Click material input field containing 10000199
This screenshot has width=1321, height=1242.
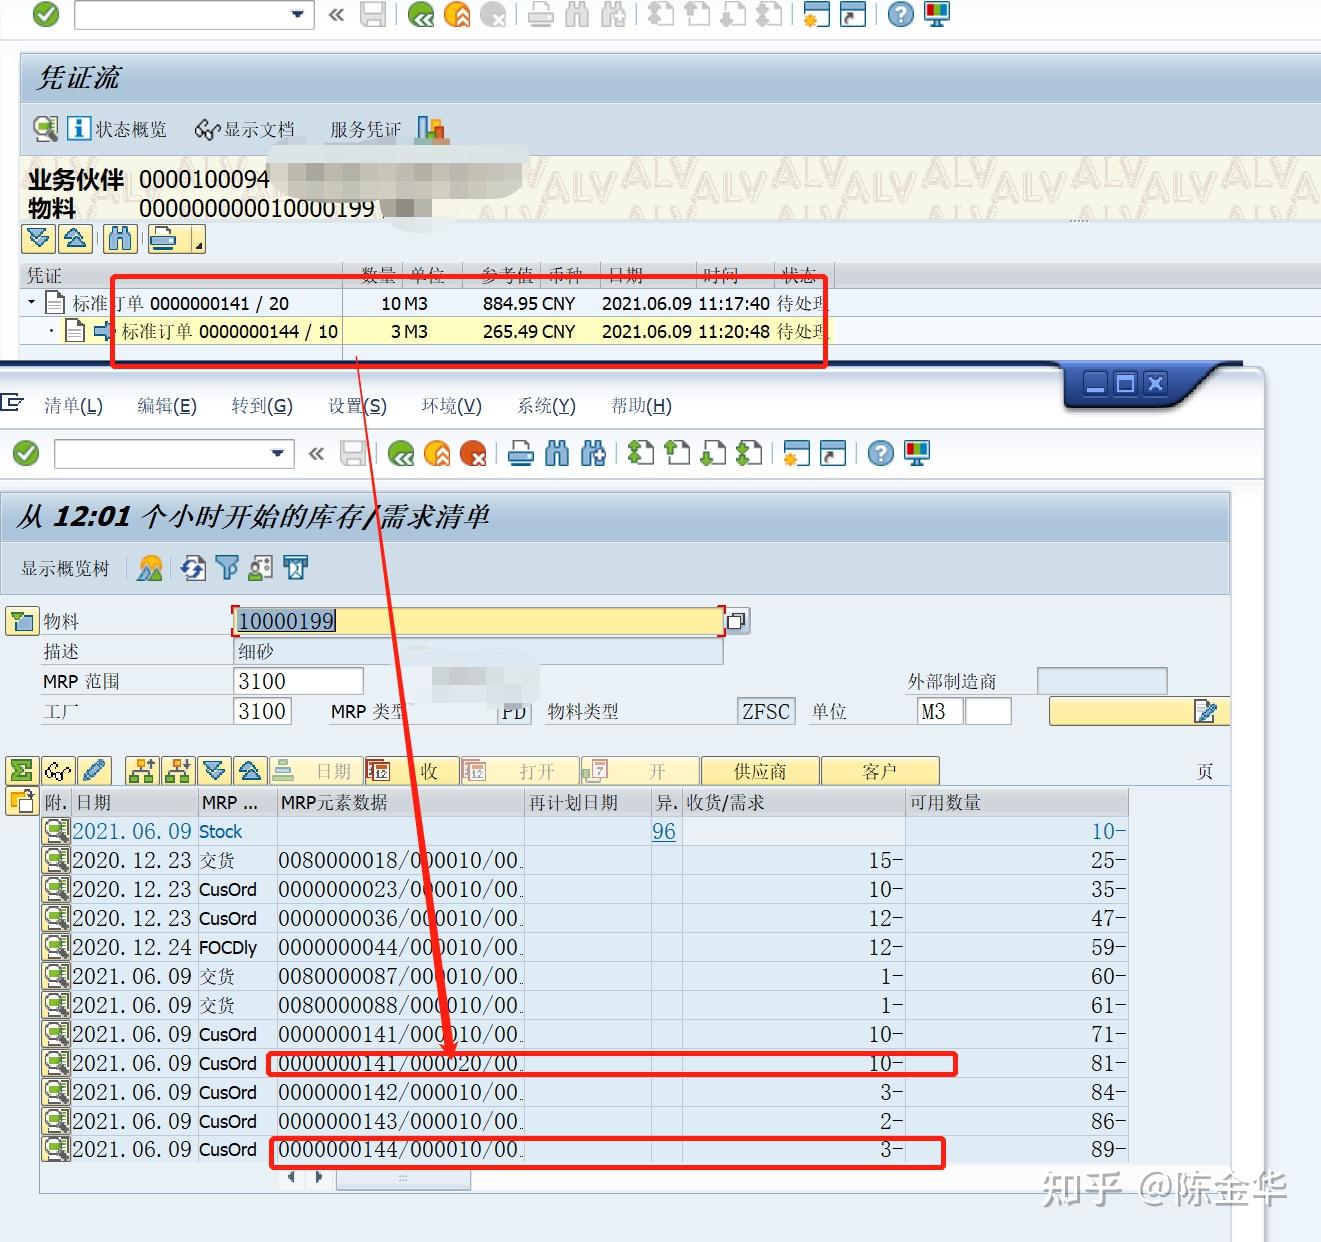click(477, 621)
